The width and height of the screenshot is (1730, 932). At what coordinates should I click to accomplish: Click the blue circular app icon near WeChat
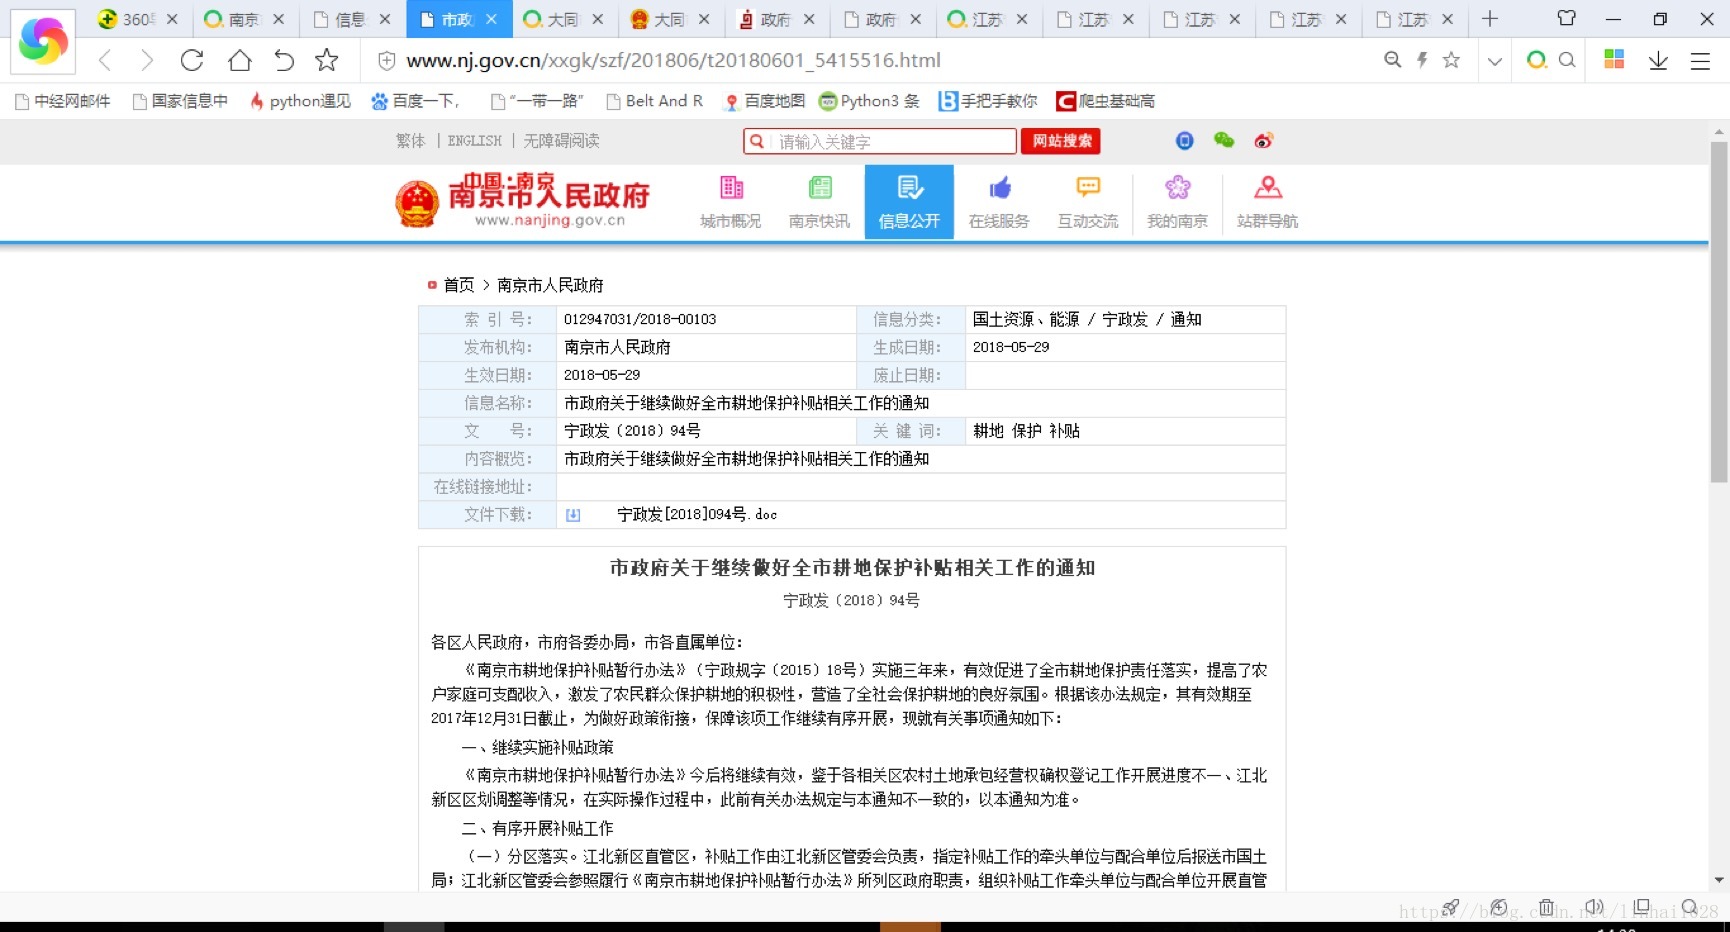[x=1185, y=141]
